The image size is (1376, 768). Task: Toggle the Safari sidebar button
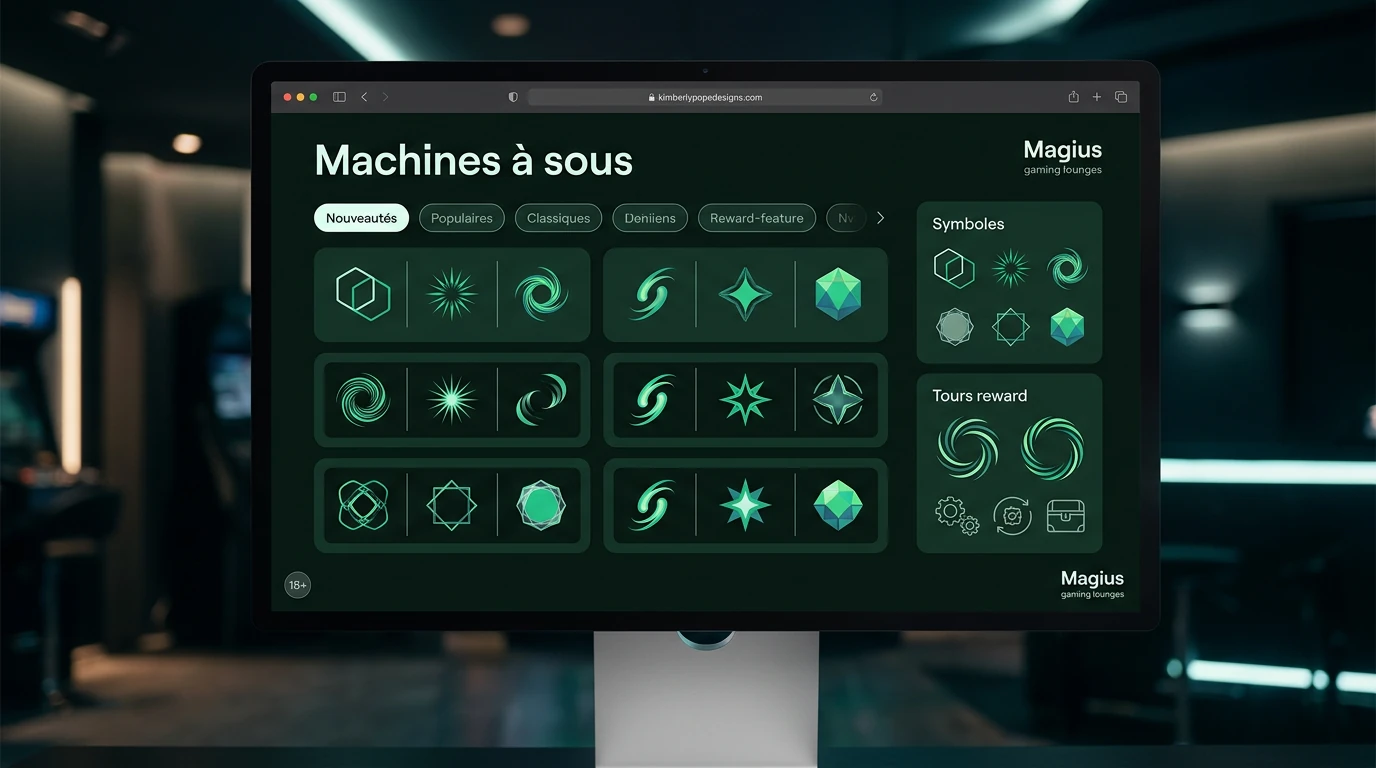point(339,97)
